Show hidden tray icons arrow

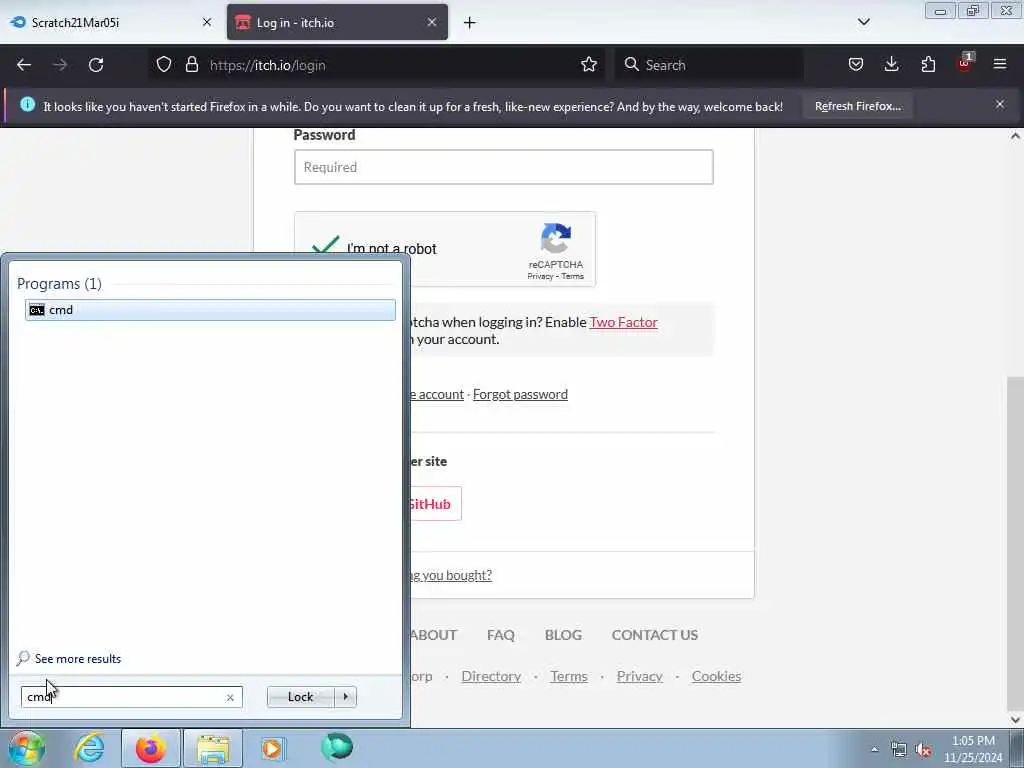874,750
